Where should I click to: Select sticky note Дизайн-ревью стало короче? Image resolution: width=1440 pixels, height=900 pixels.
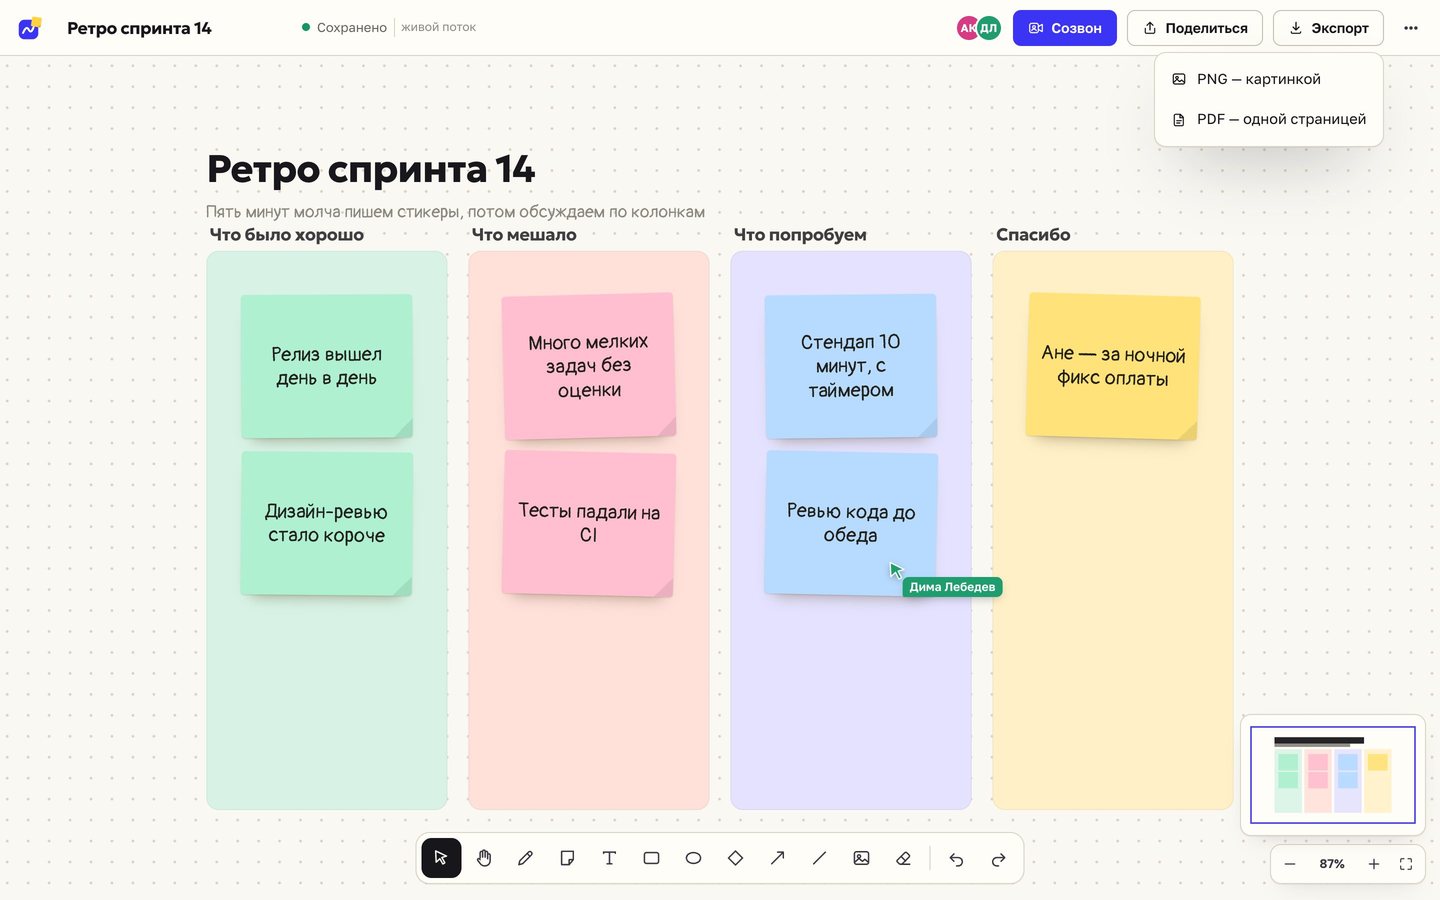tap(327, 523)
